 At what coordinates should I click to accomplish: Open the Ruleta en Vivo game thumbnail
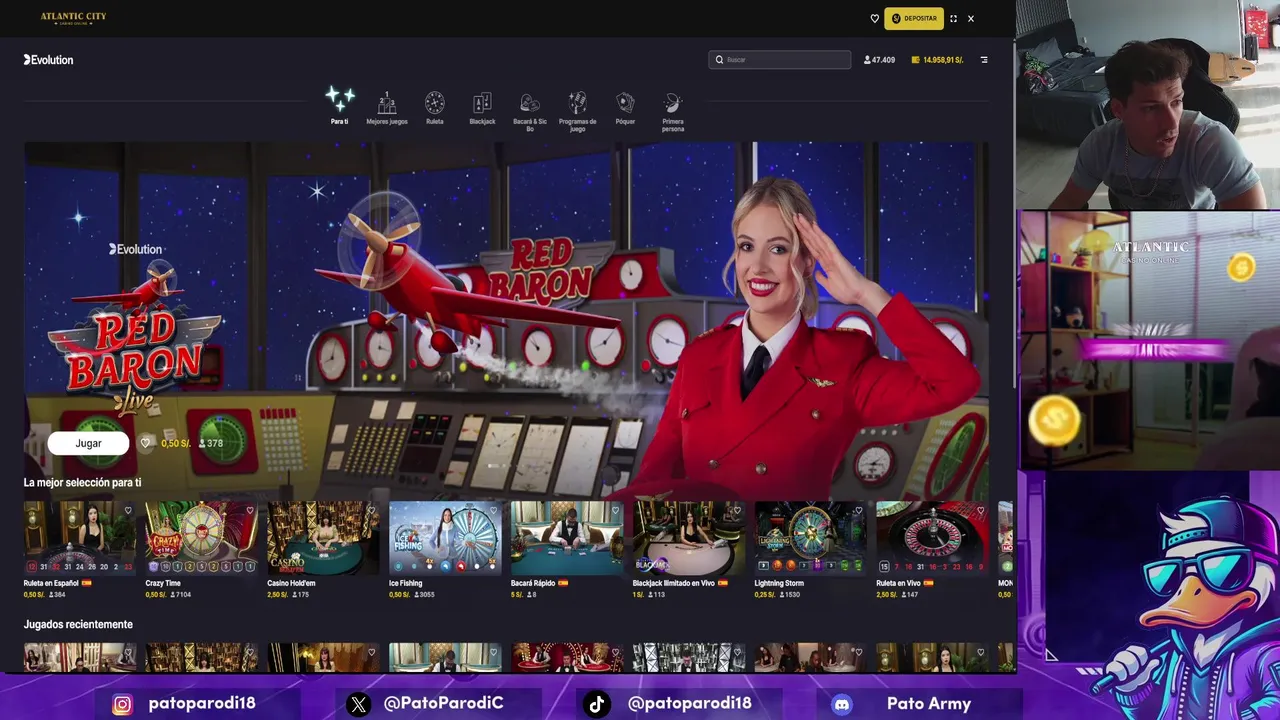tap(932, 537)
